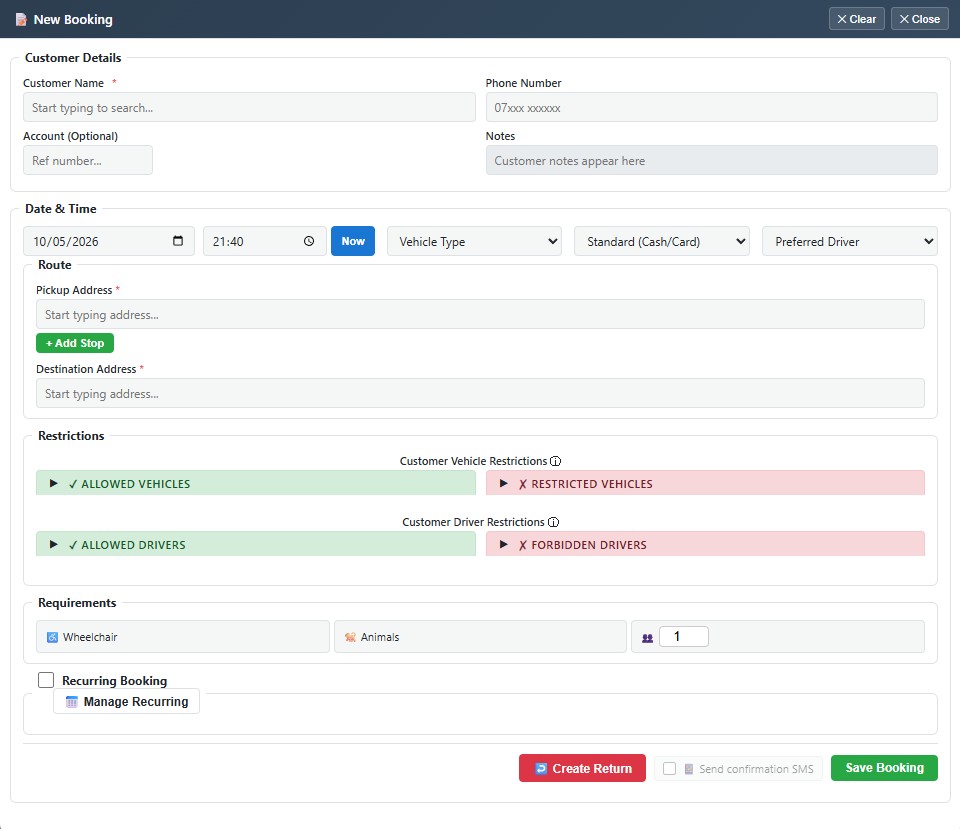Expand the Allowed Drivers section
This screenshot has height=829, width=960.
coord(256,544)
